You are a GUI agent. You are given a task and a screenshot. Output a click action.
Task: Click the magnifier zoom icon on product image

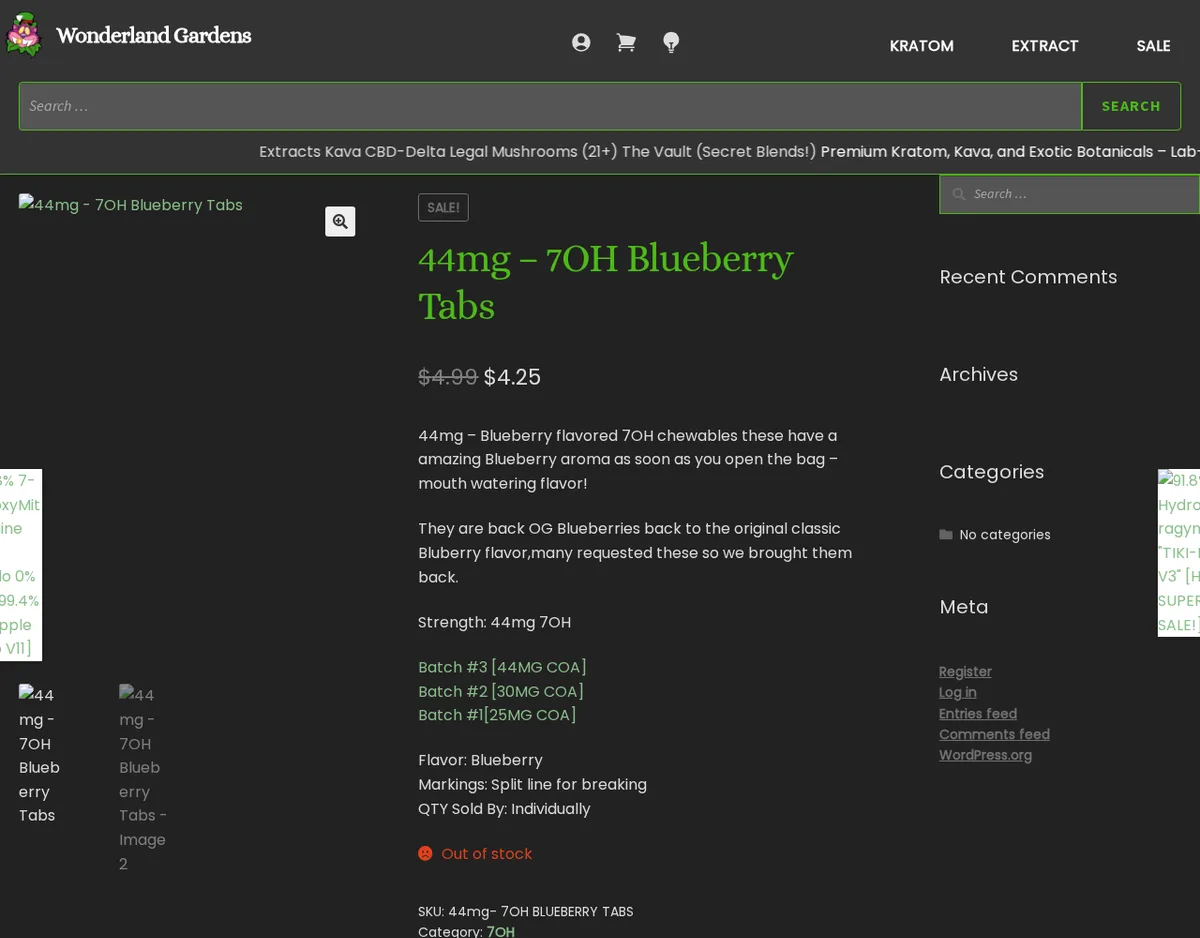(x=340, y=222)
